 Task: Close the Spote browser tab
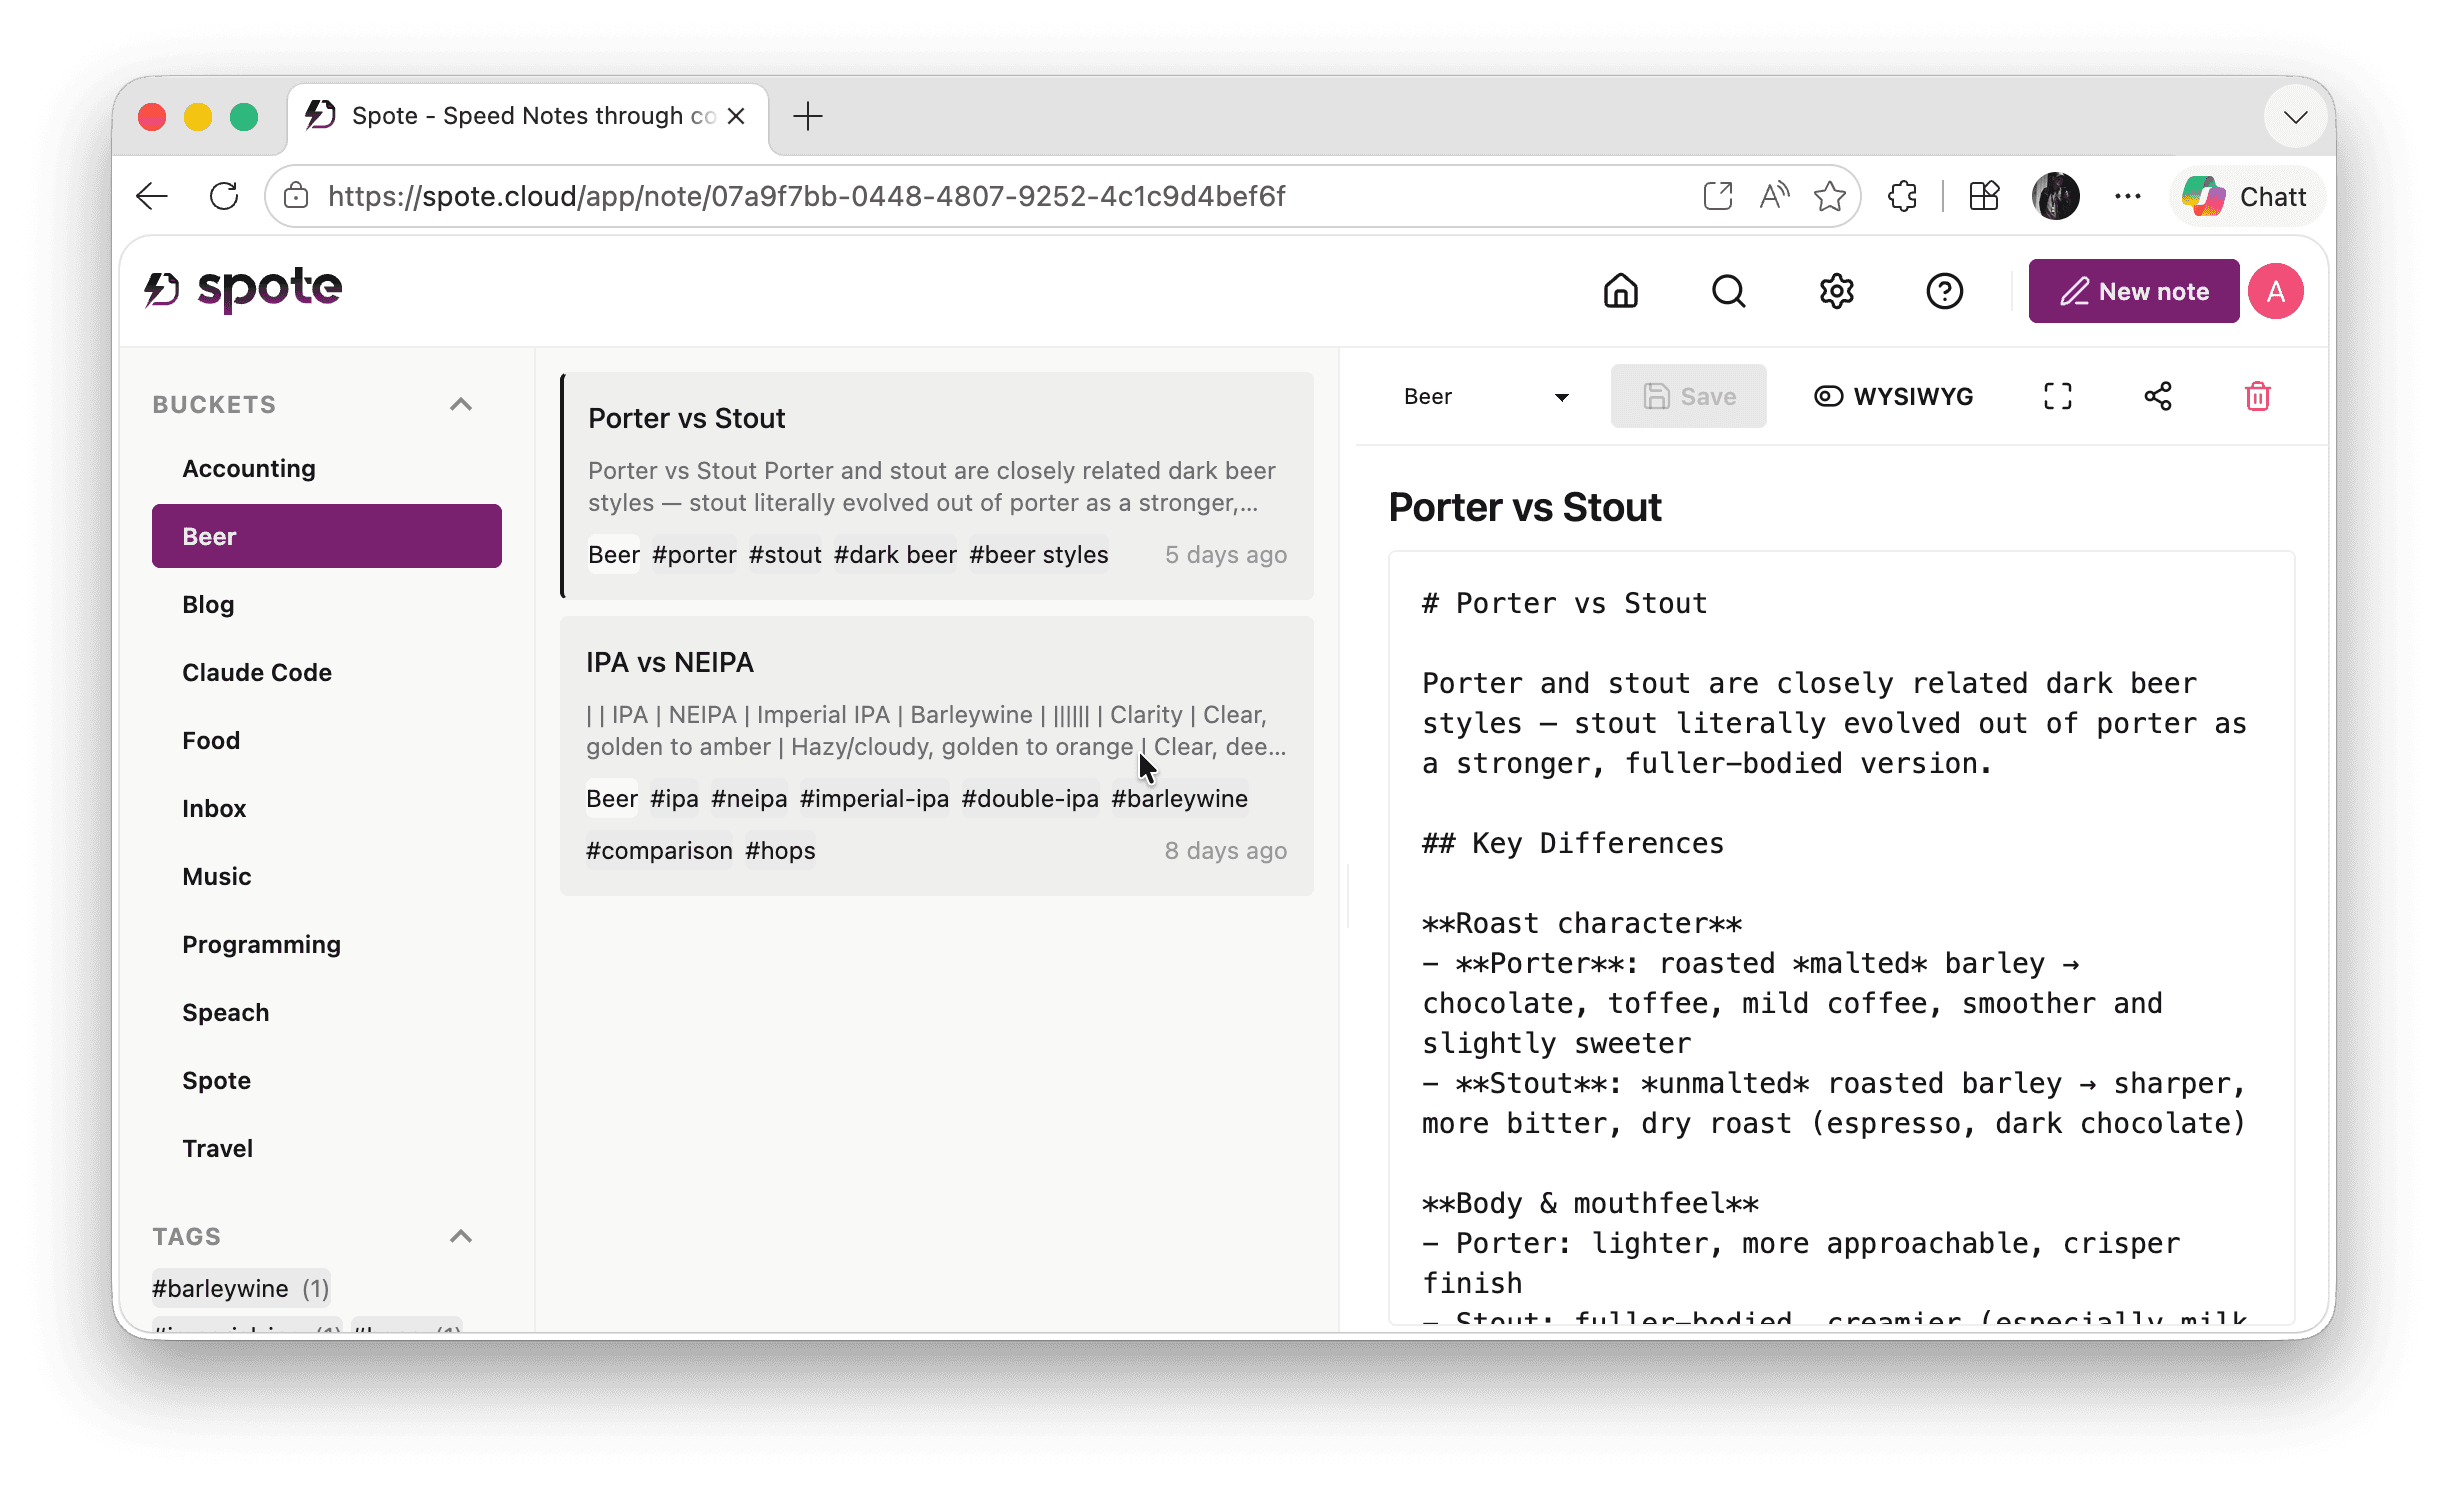tap(737, 116)
